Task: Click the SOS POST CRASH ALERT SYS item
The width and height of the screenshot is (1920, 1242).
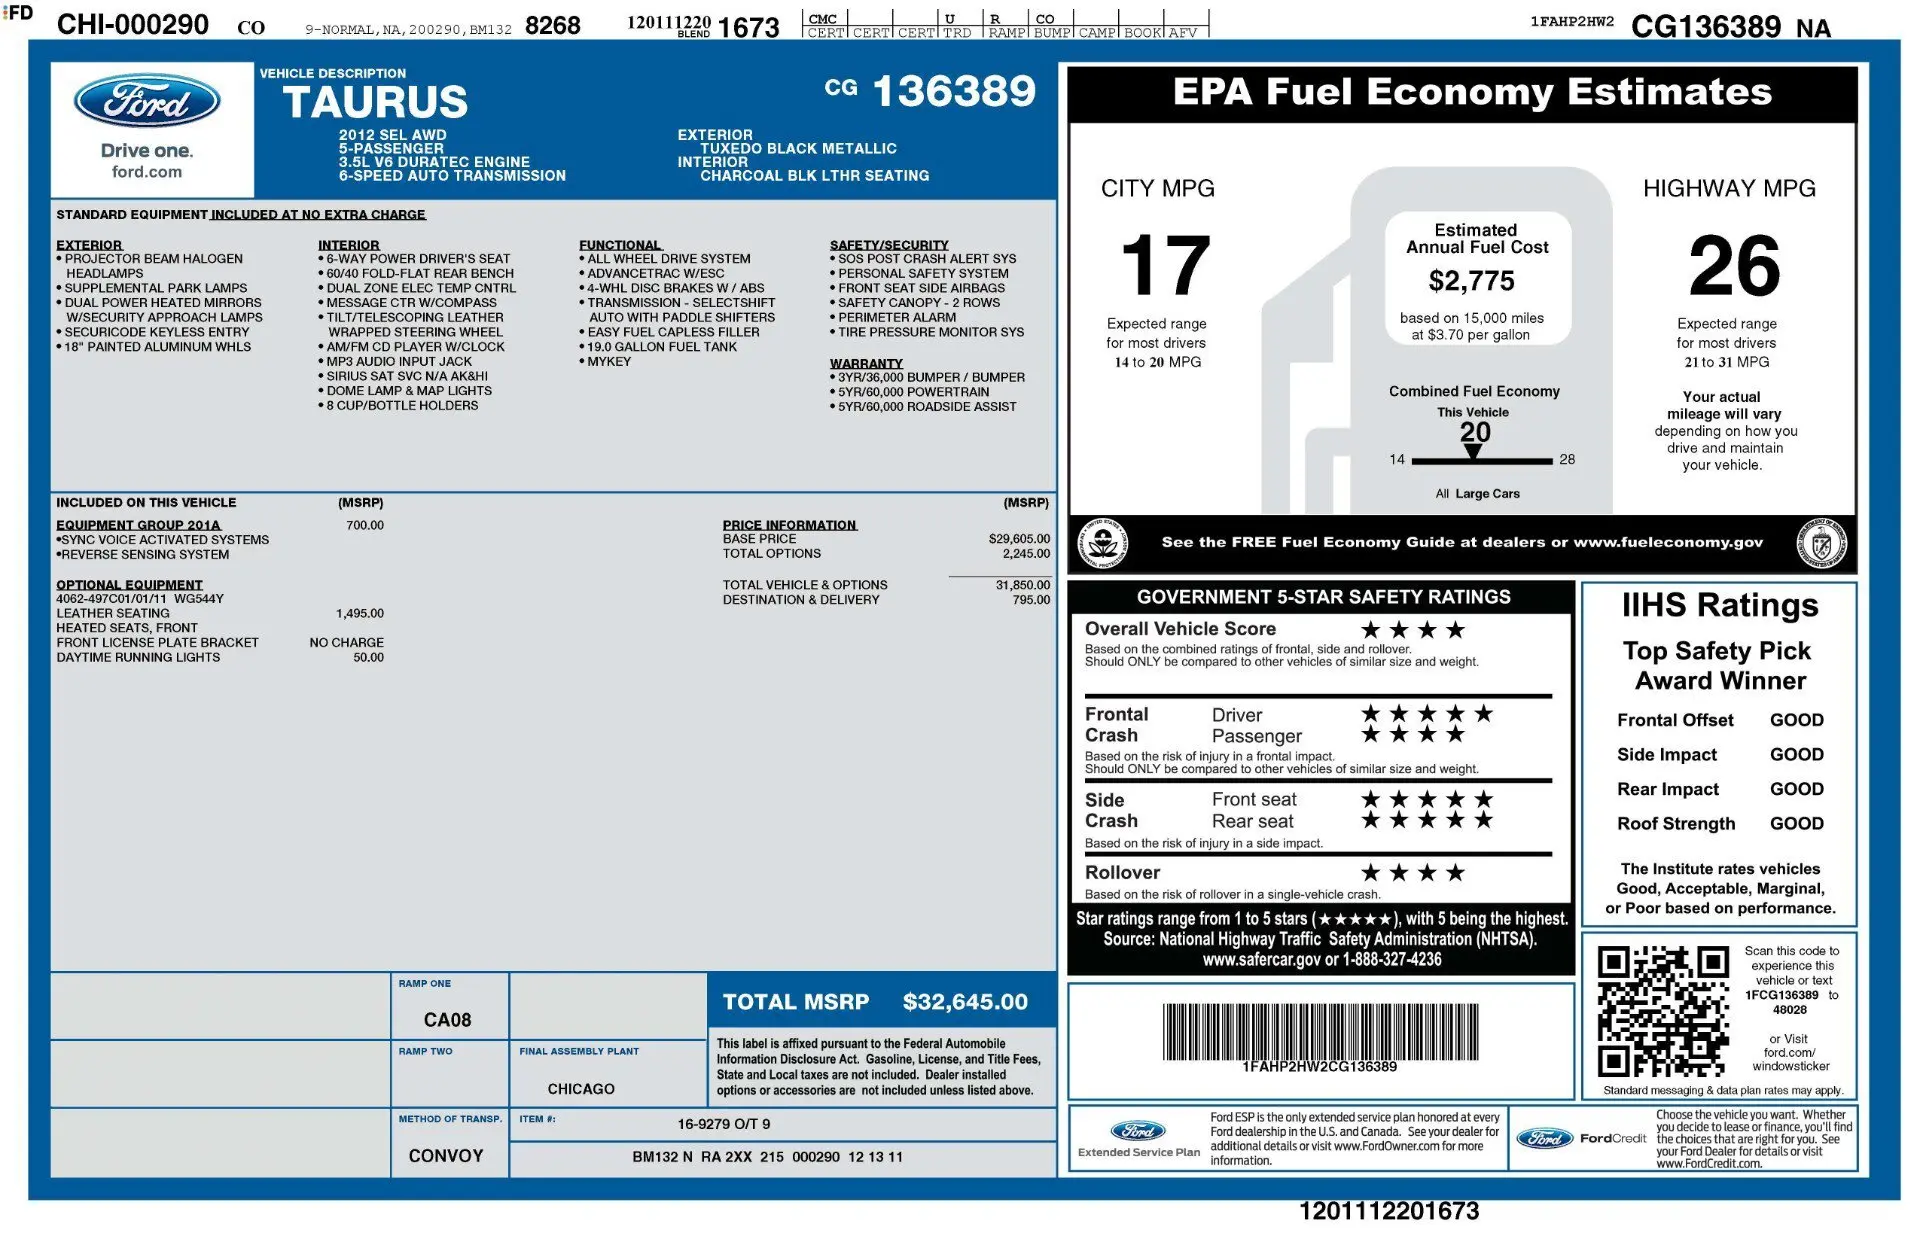Action: [923, 259]
